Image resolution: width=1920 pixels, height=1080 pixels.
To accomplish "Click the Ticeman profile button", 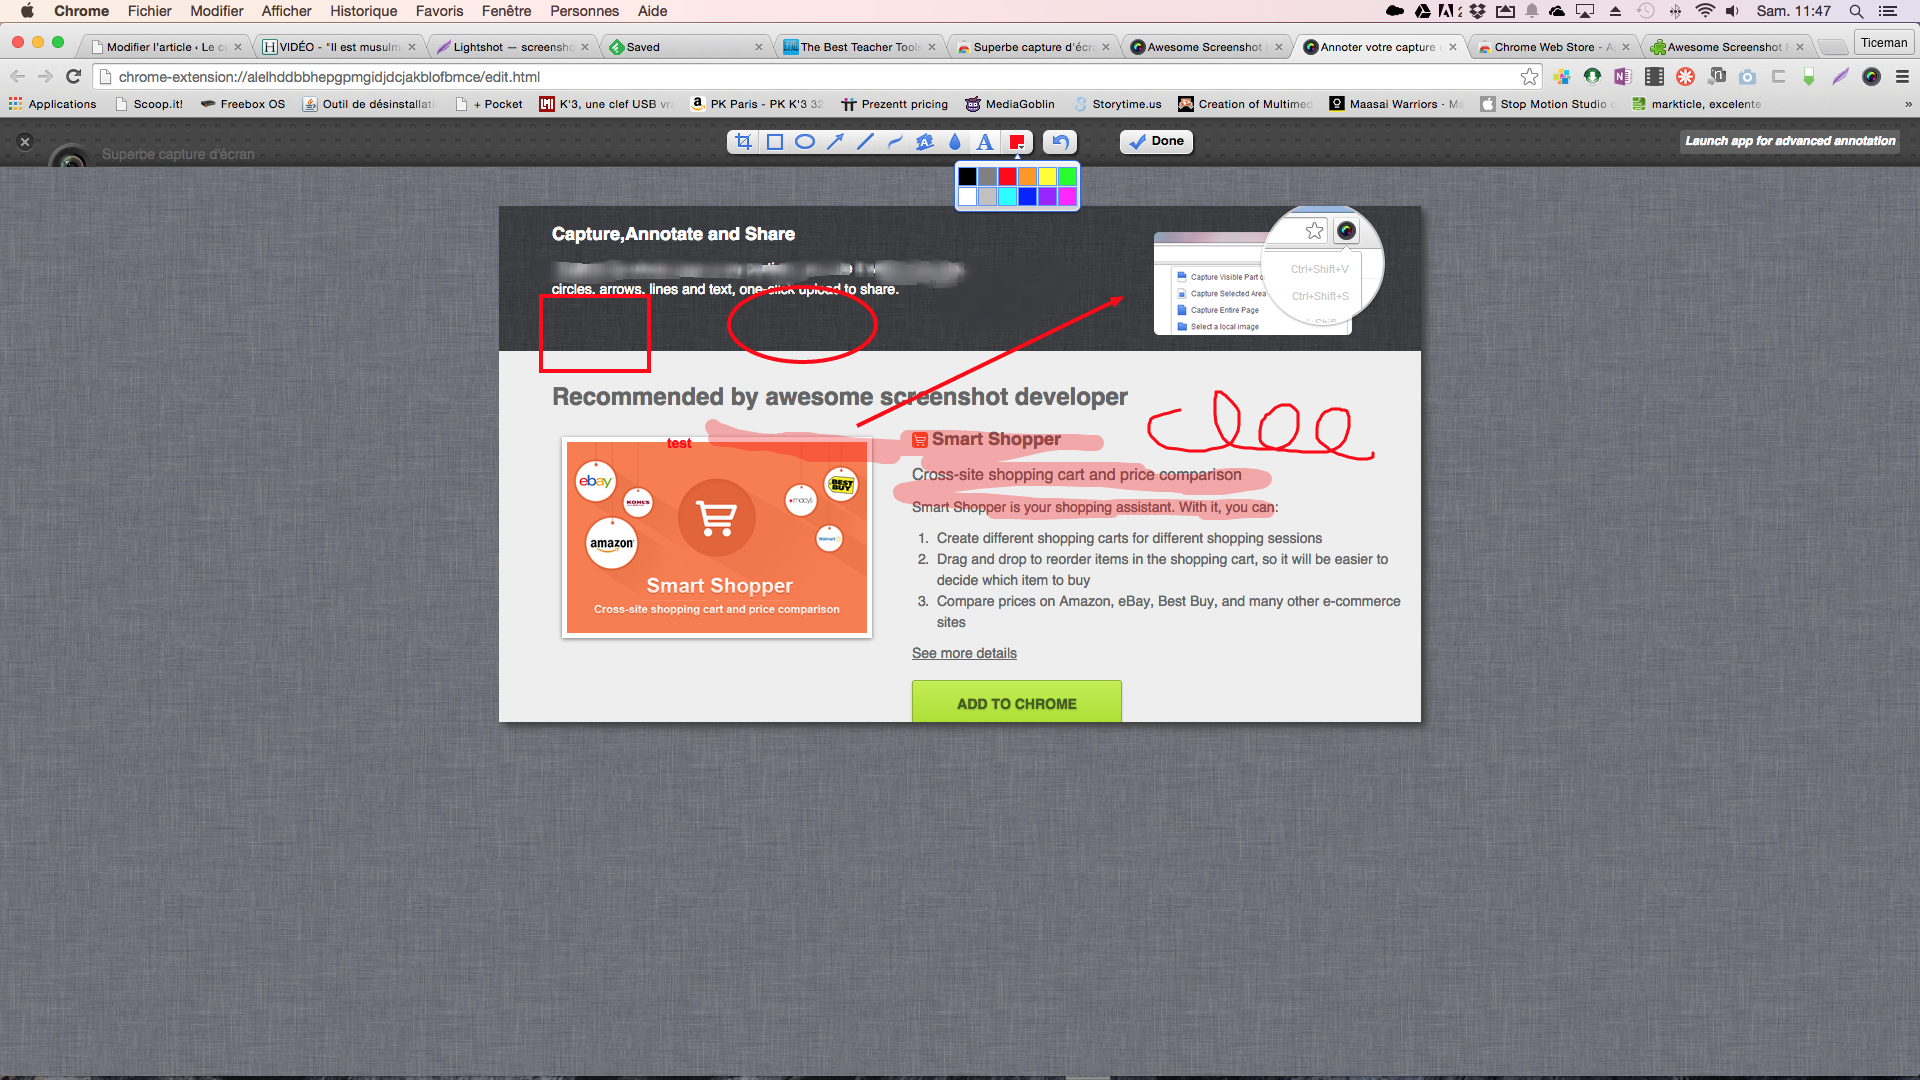I will pyautogui.click(x=1884, y=43).
